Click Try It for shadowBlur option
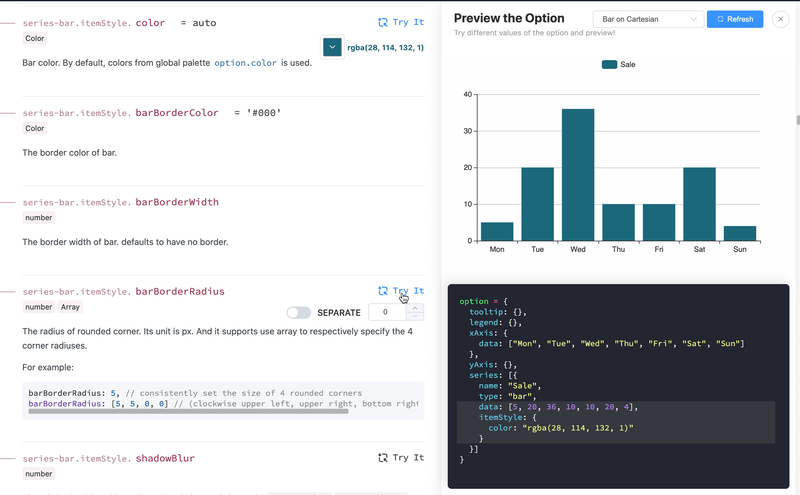Image resolution: width=800 pixels, height=495 pixels. click(x=401, y=457)
